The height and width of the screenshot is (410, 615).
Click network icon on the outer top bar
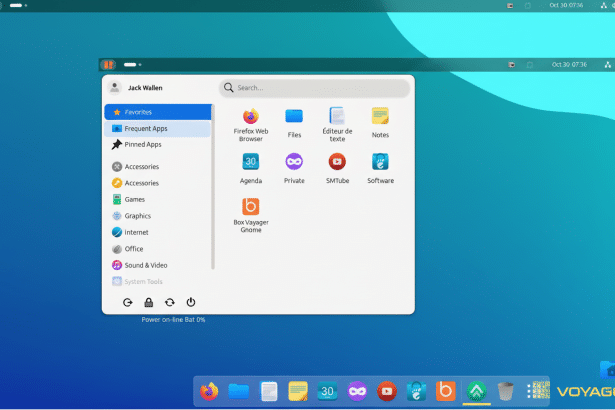(604, 5)
